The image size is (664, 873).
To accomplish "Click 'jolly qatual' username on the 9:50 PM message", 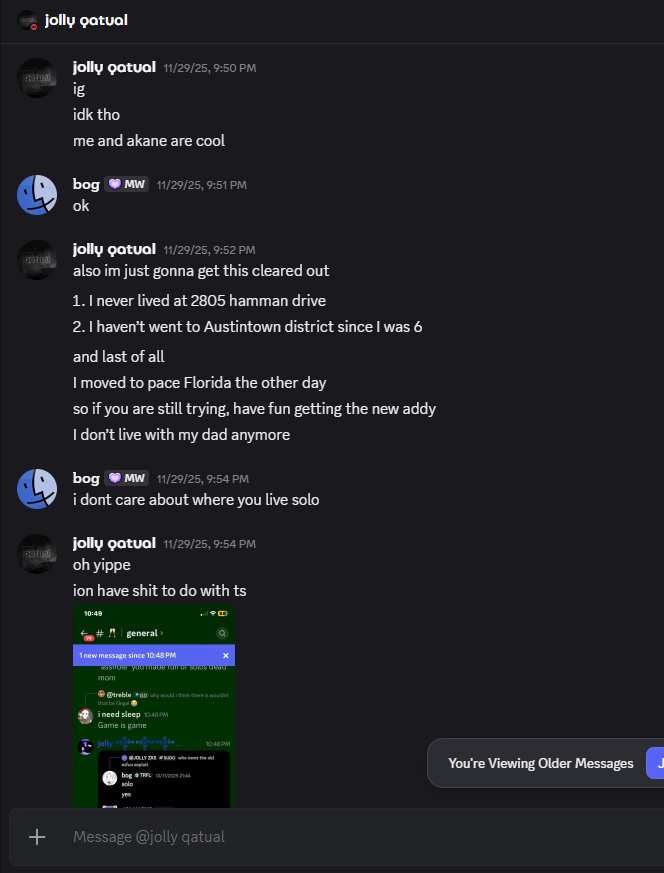I will [114, 67].
